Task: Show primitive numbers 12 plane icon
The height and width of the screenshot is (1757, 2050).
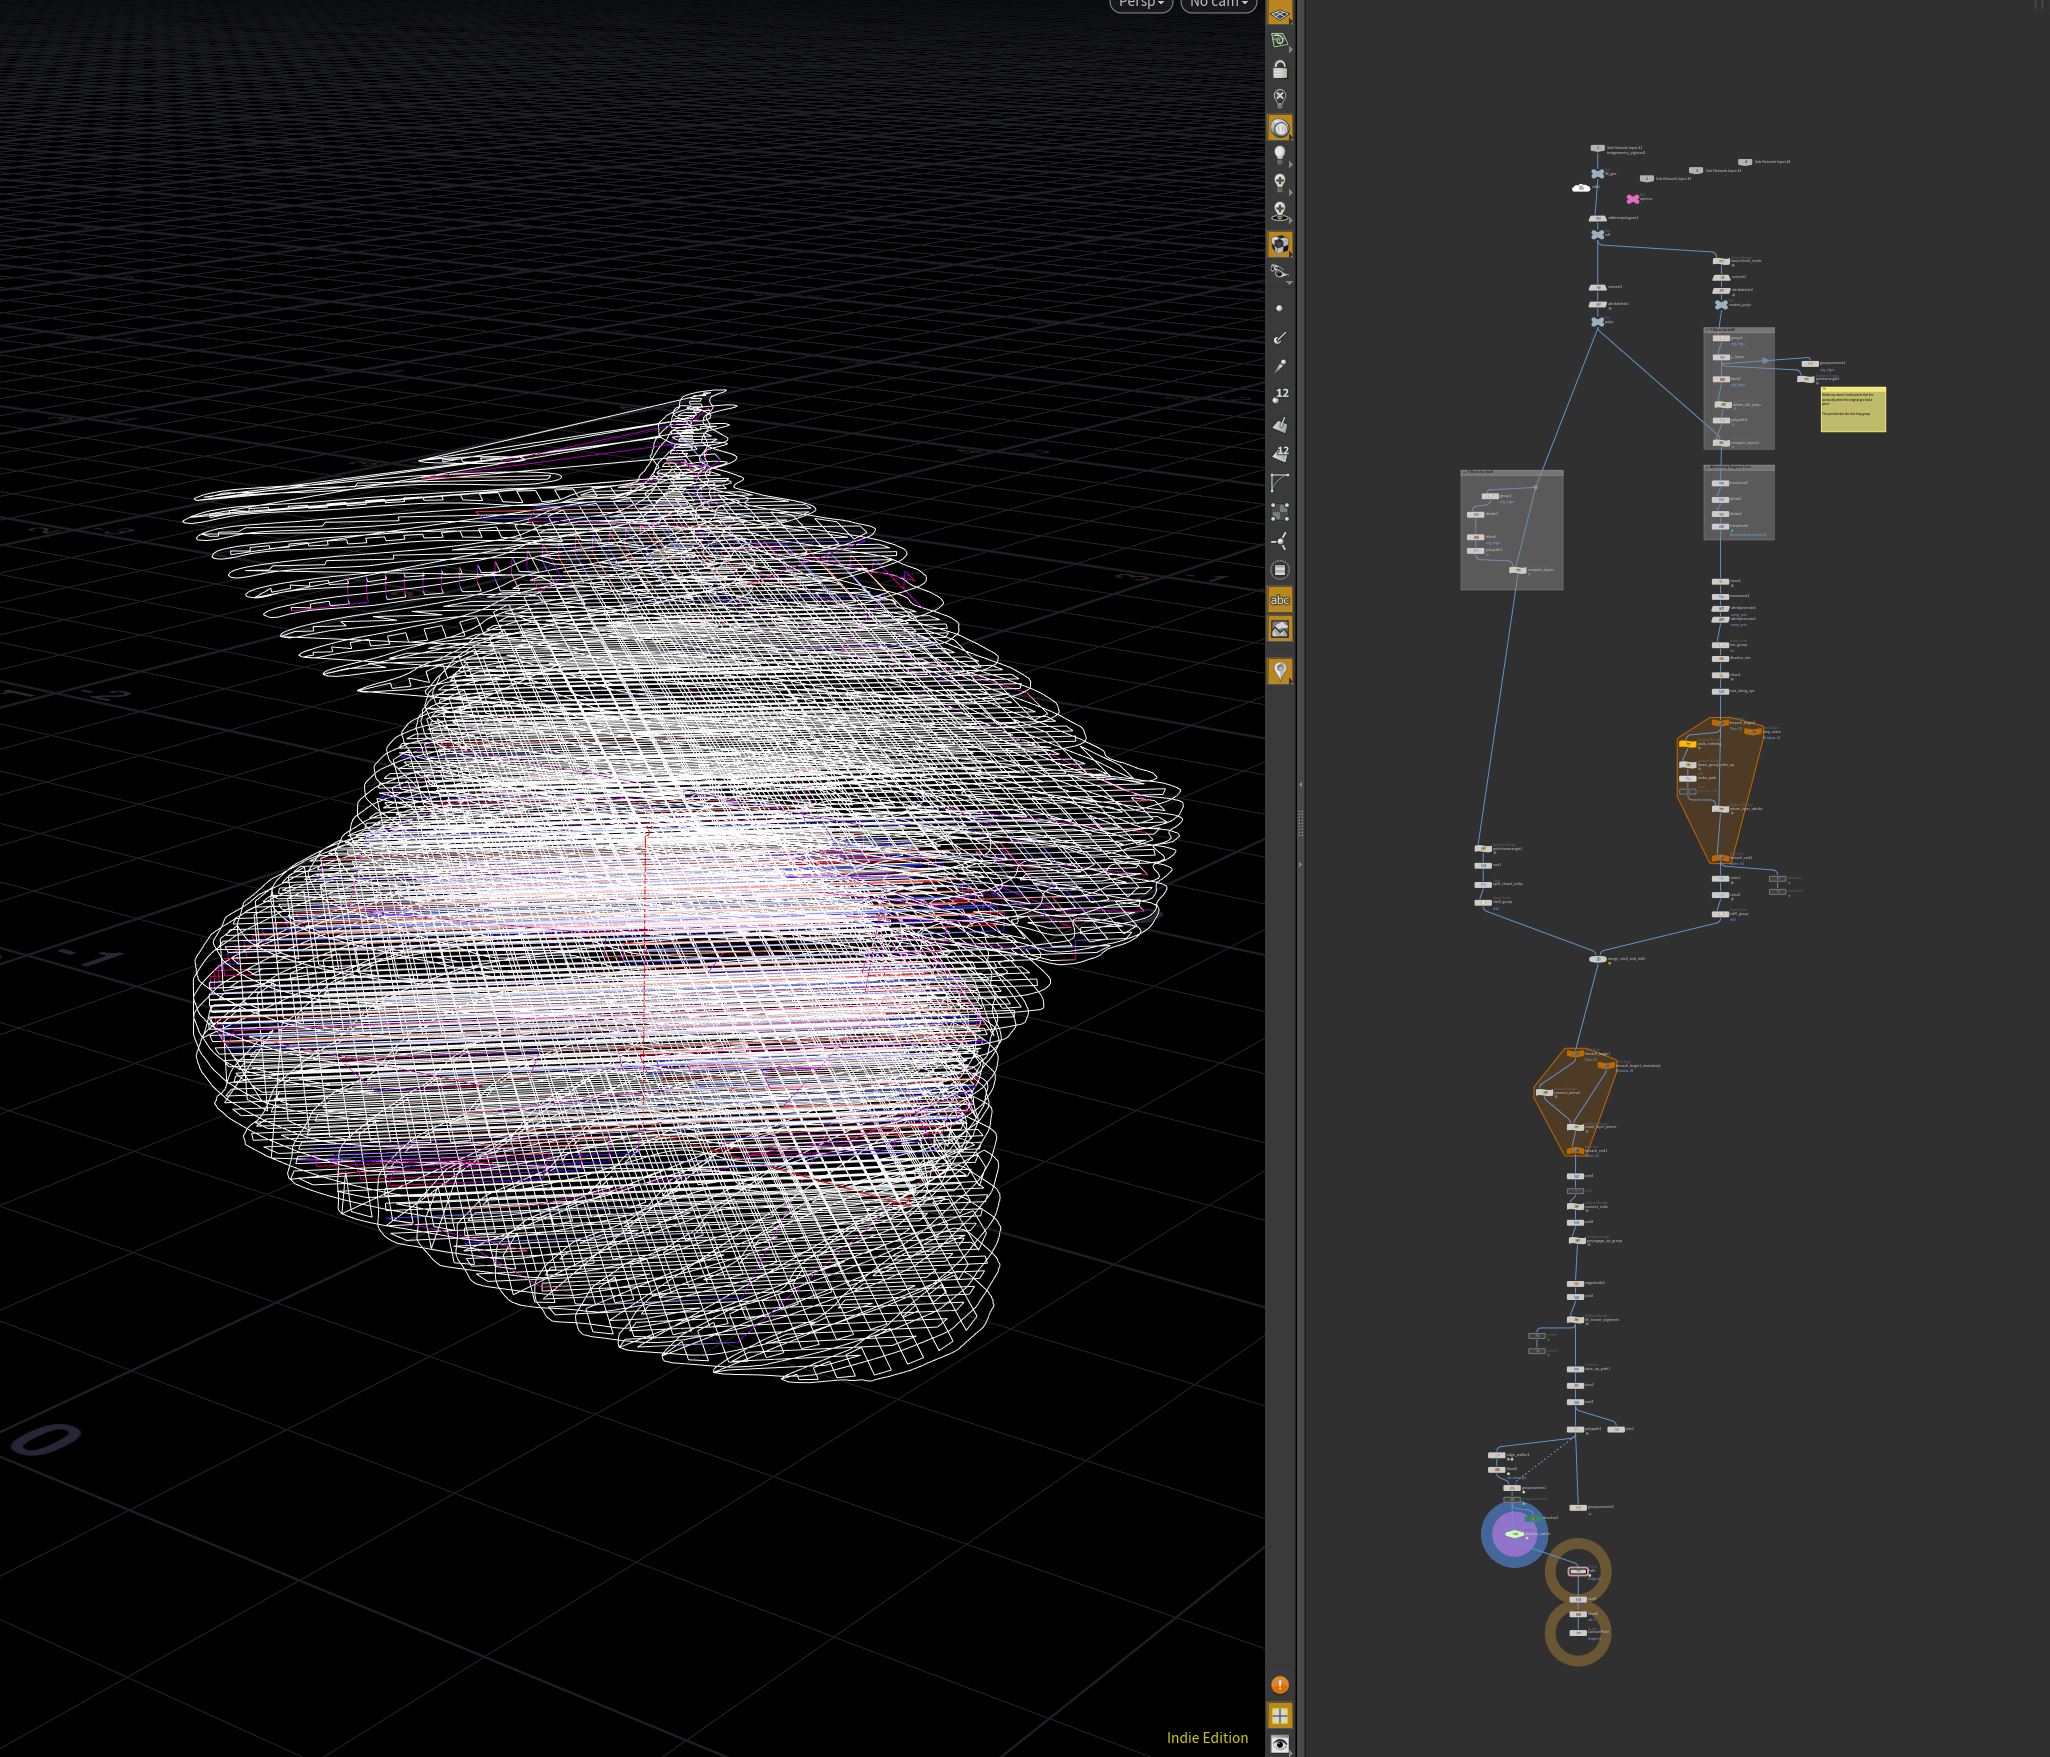Action: coord(1280,453)
